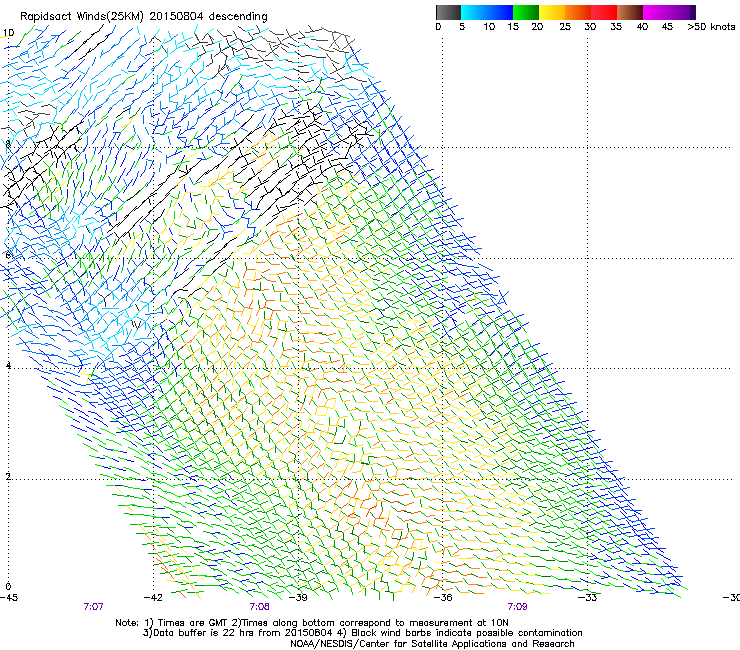This screenshot has height=650, width=740.
Task: Click the cyan-to-blue 5-15 knots color segment
Action: click(x=487, y=12)
